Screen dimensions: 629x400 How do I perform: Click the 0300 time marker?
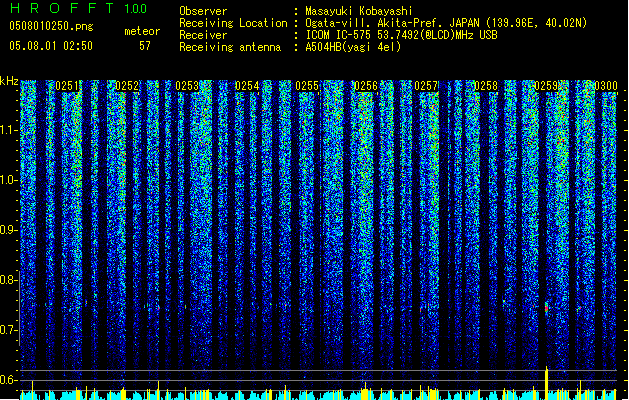click(606, 86)
